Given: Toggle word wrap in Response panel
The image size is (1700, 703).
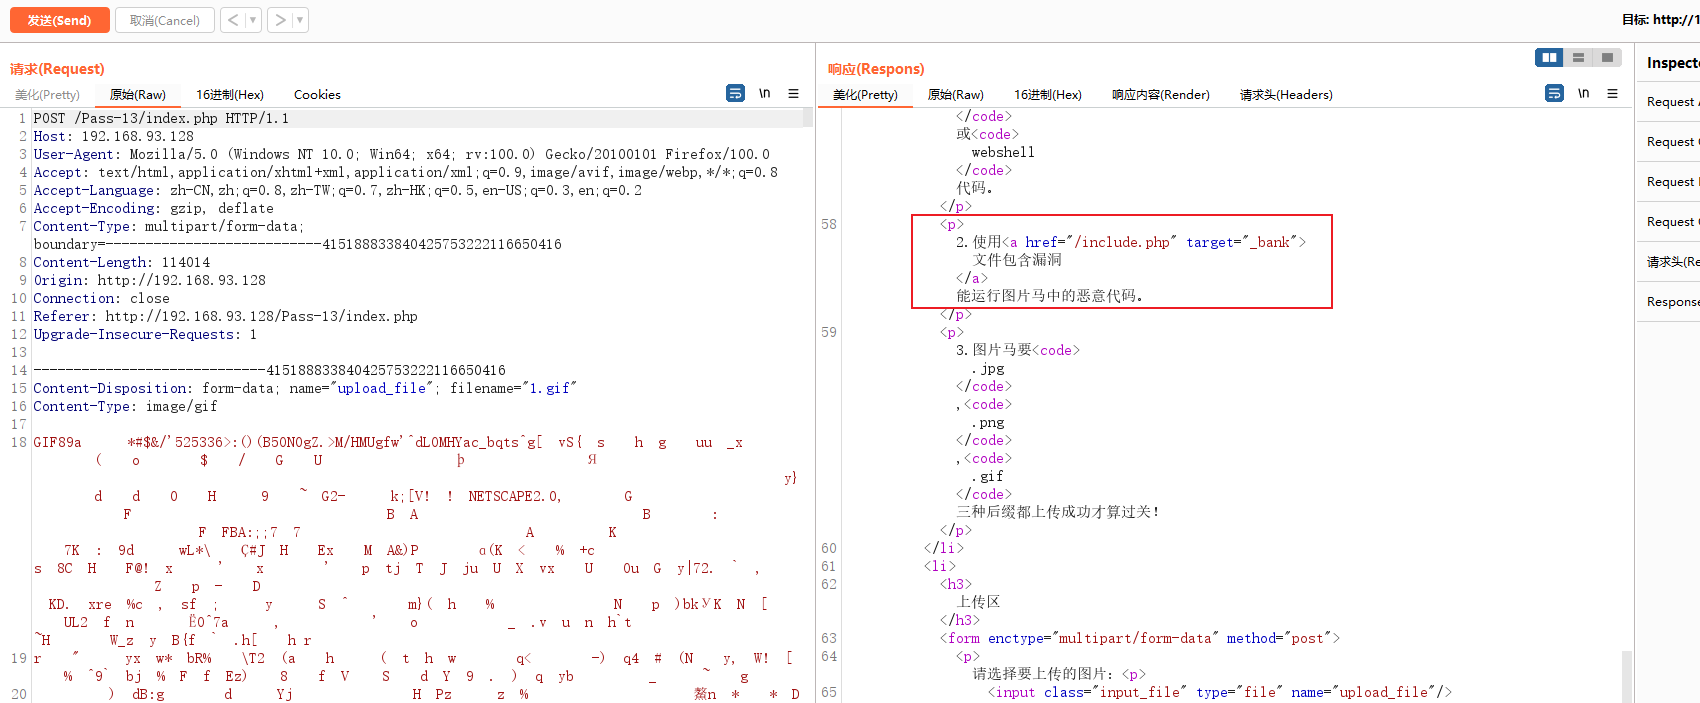Looking at the screenshot, I should [1554, 93].
